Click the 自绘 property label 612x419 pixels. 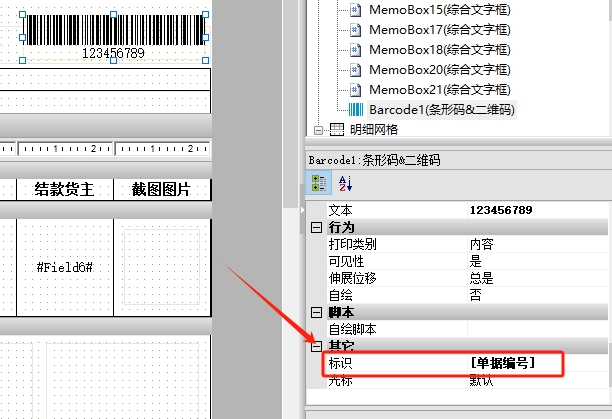pyautogui.click(x=340, y=295)
